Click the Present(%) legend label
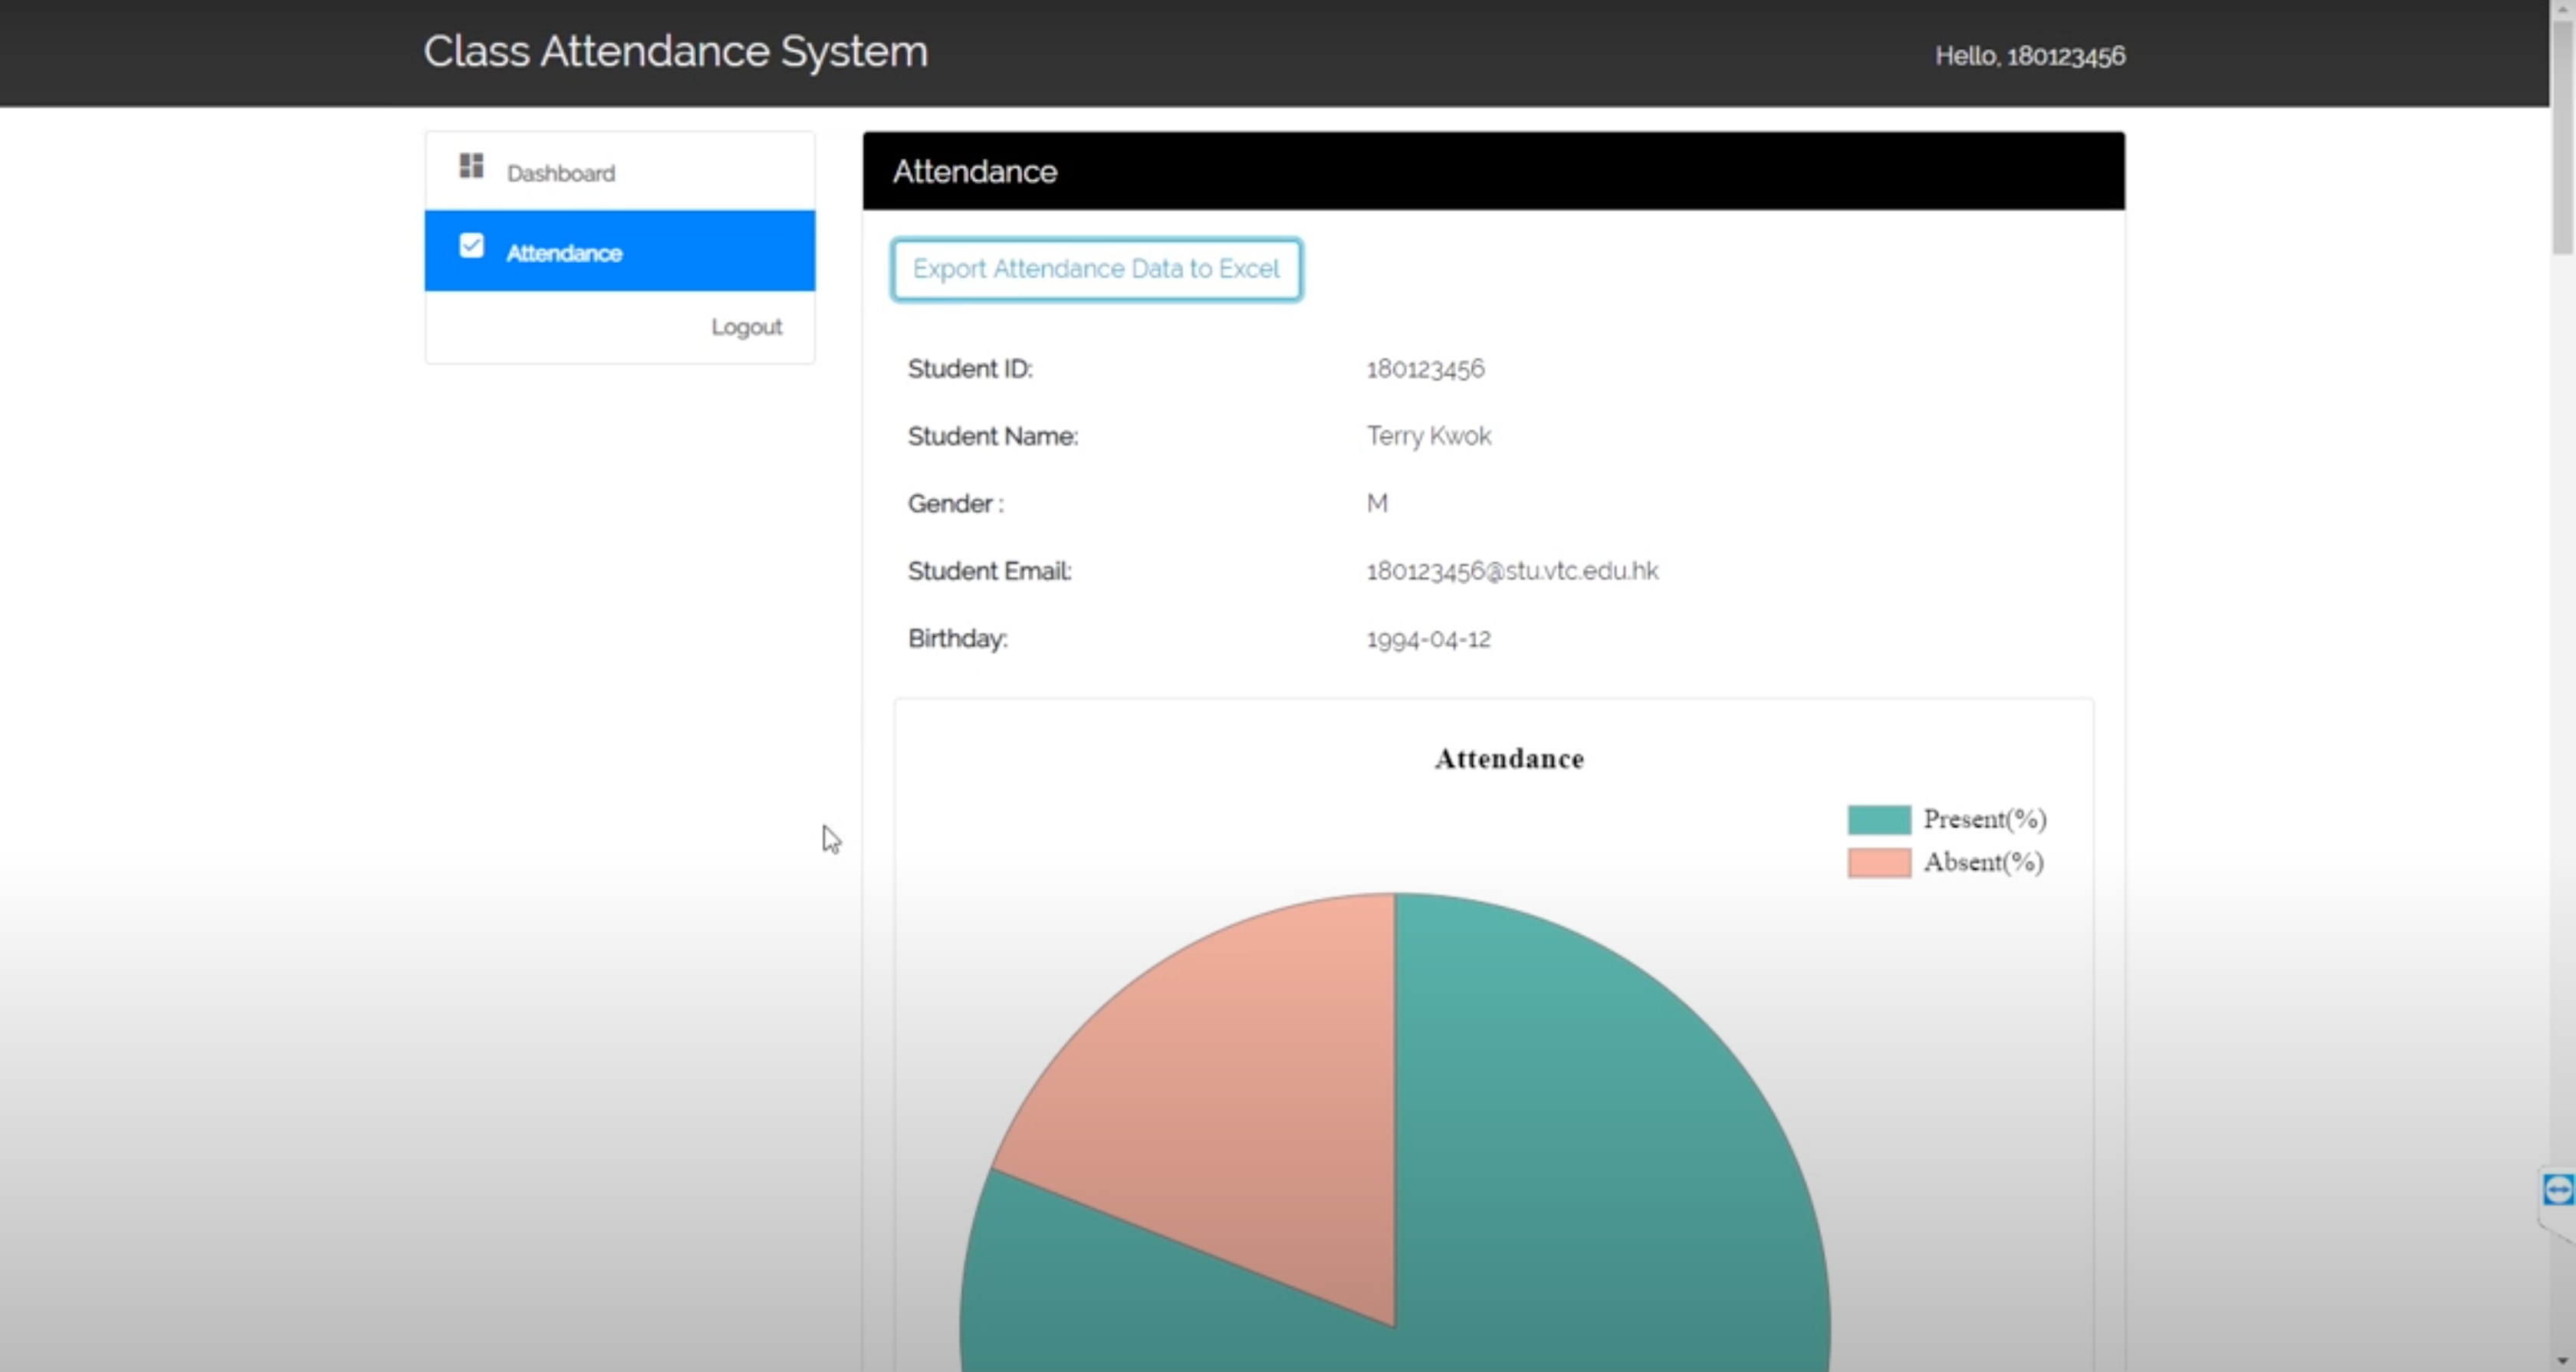Screen dimensions: 2576x1372 coord(1984,819)
